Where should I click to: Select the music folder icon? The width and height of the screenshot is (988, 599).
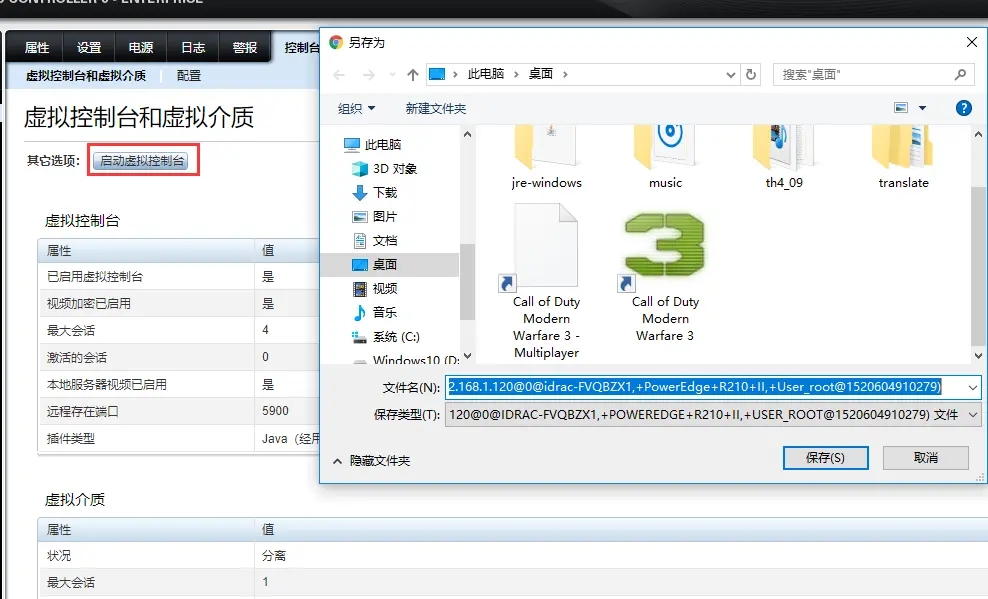665,150
